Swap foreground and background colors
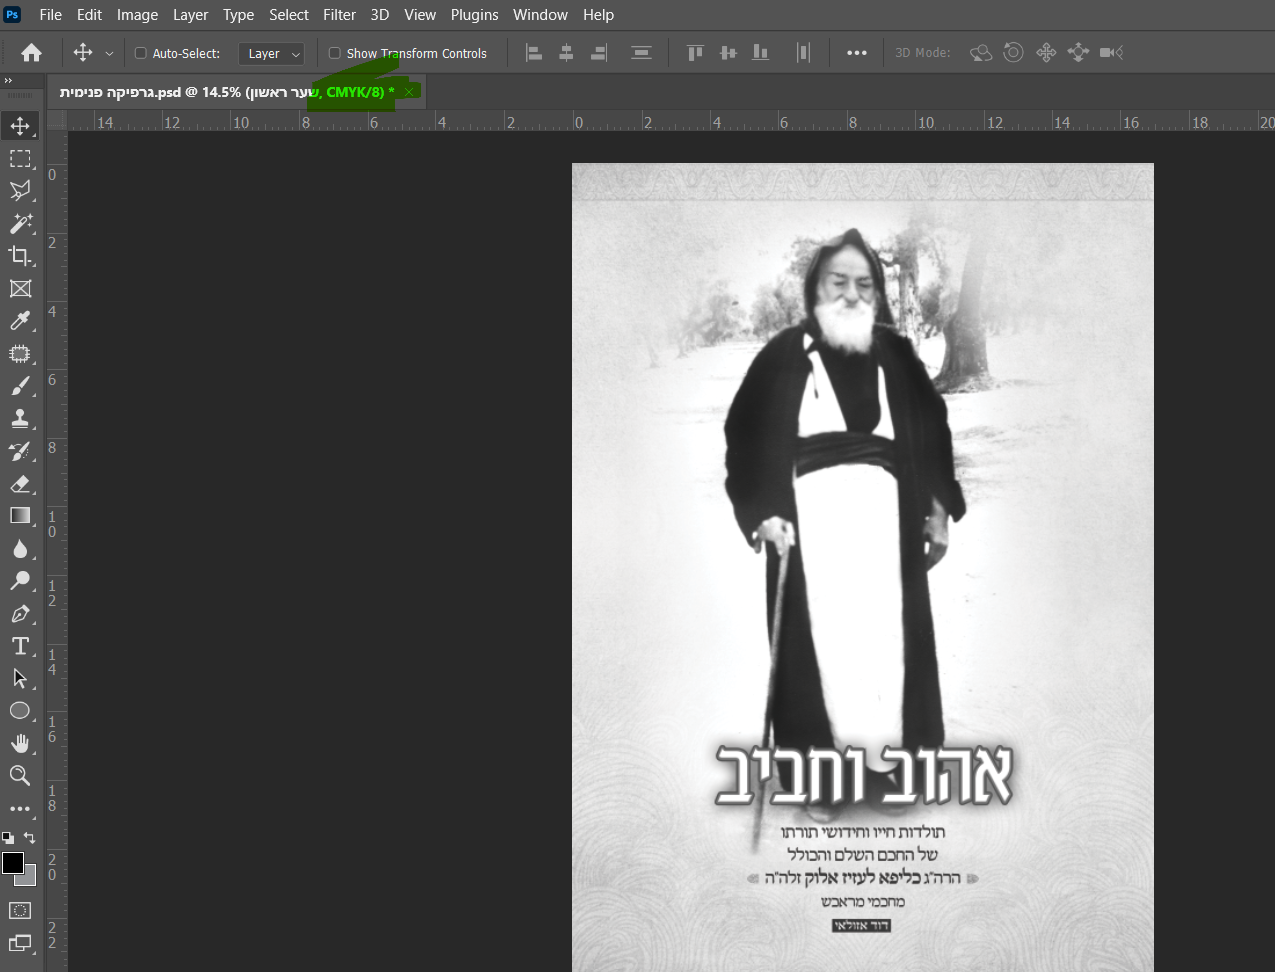The width and height of the screenshot is (1275, 972). pyautogui.click(x=30, y=837)
